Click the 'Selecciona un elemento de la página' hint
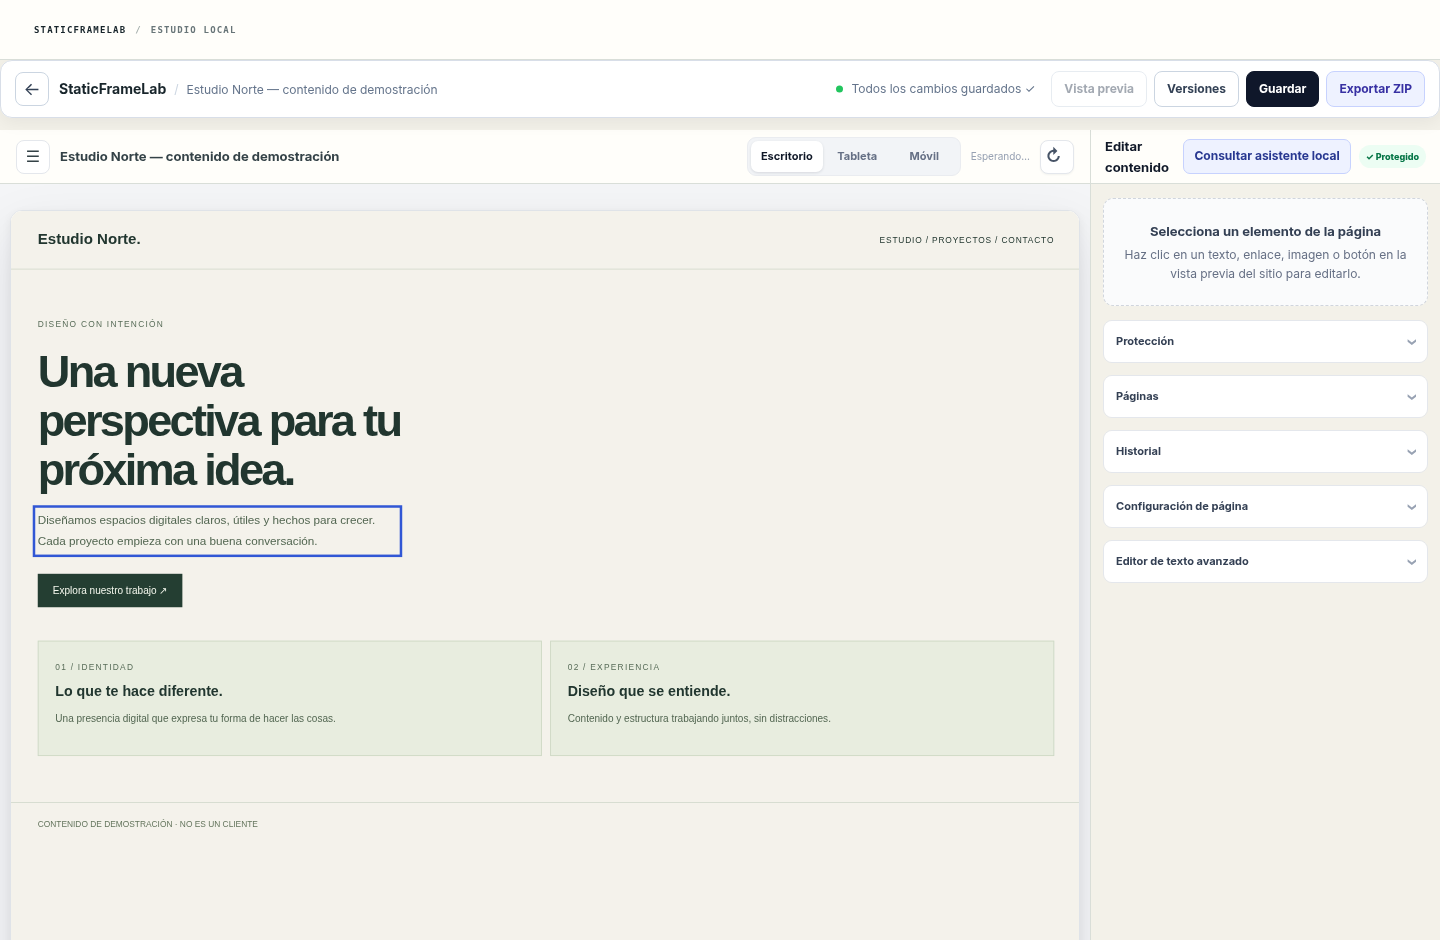The height and width of the screenshot is (940, 1440). click(x=1265, y=232)
